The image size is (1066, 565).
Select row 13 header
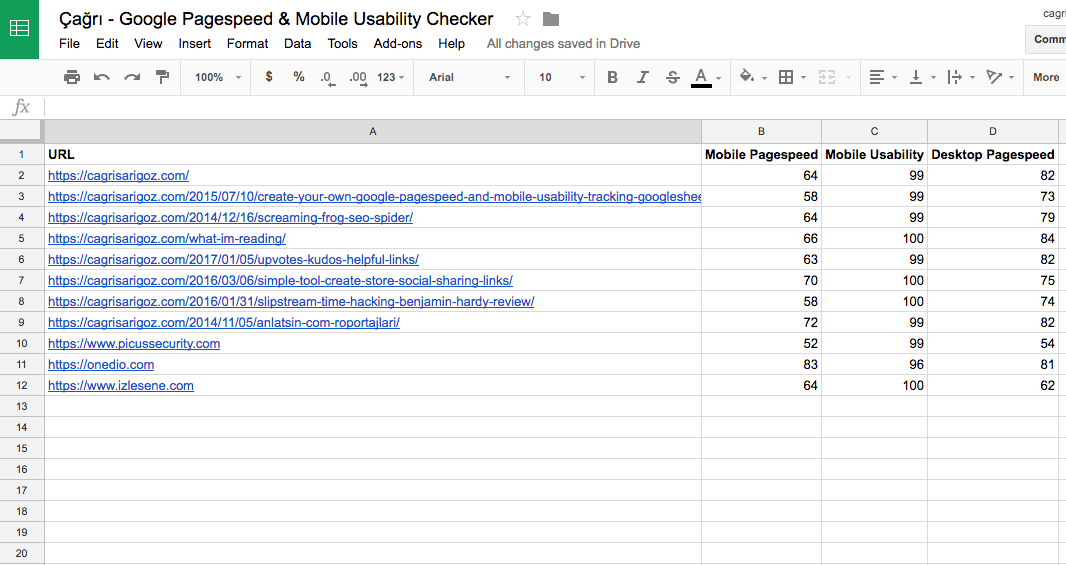[x=22, y=407]
